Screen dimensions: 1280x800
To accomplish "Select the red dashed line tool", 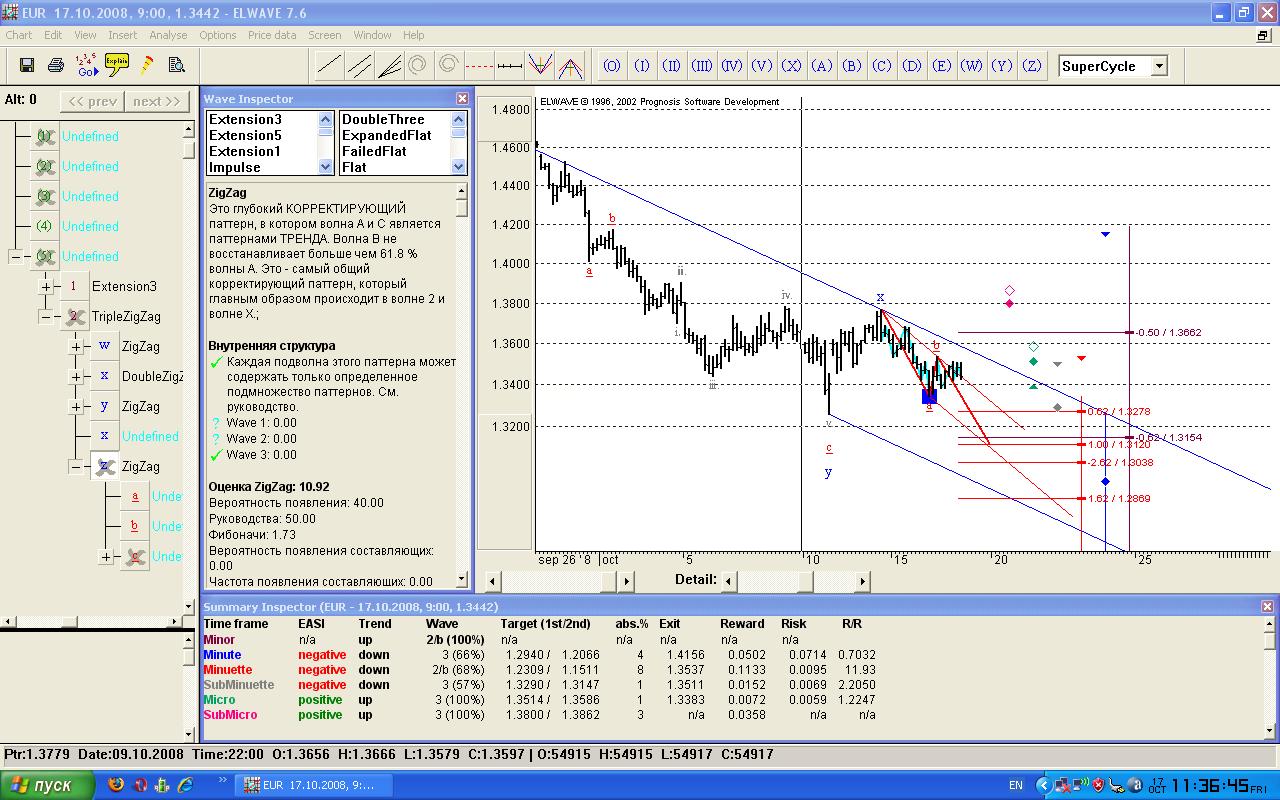I will [479, 66].
